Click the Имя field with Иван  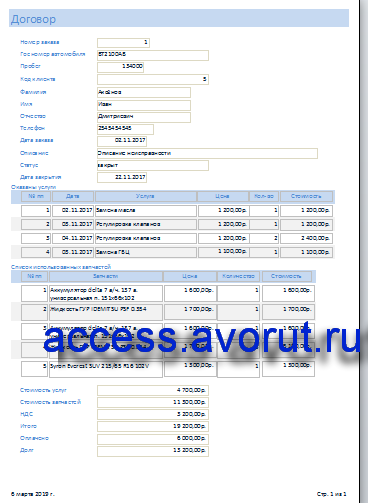click(144, 105)
